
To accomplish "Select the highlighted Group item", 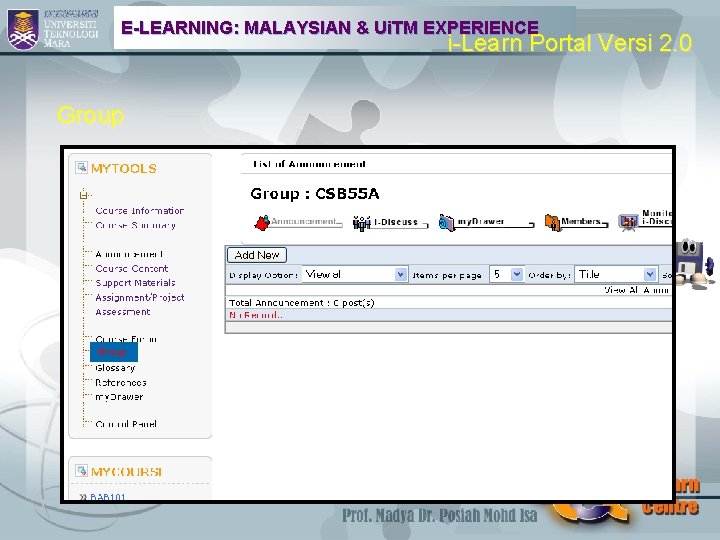I will pyautogui.click(x=113, y=352).
